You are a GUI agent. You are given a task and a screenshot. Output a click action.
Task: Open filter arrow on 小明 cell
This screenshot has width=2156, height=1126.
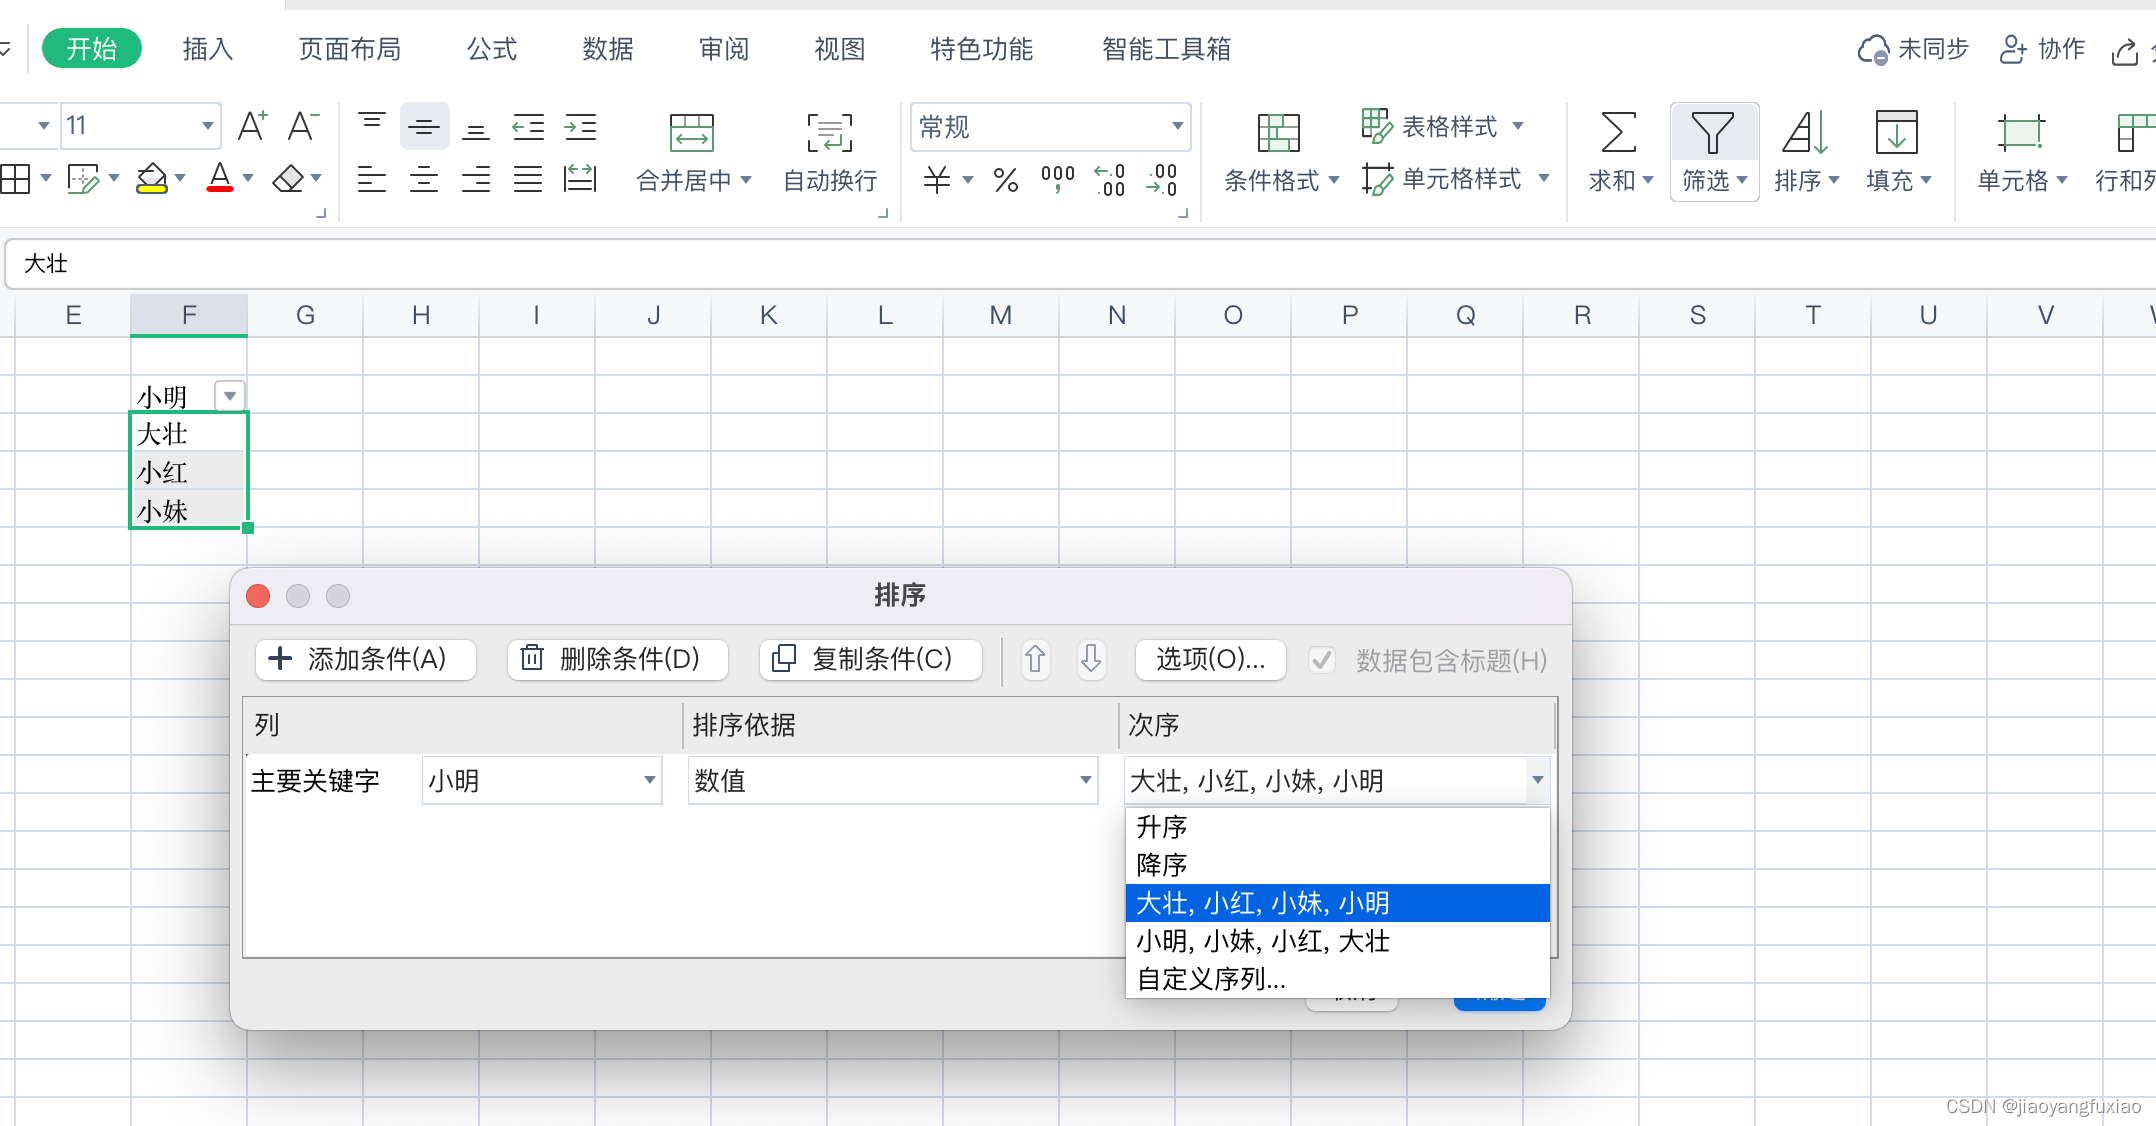[x=230, y=396]
